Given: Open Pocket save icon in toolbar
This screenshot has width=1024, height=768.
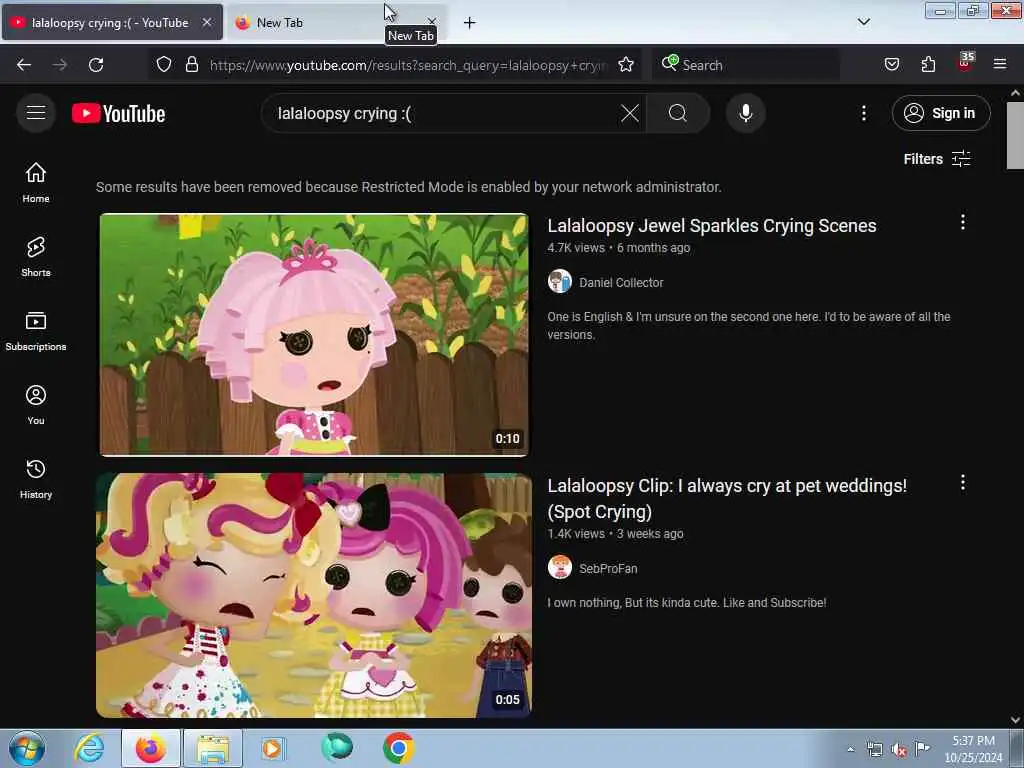Looking at the screenshot, I should pyautogui.click(x=891, y=65).
